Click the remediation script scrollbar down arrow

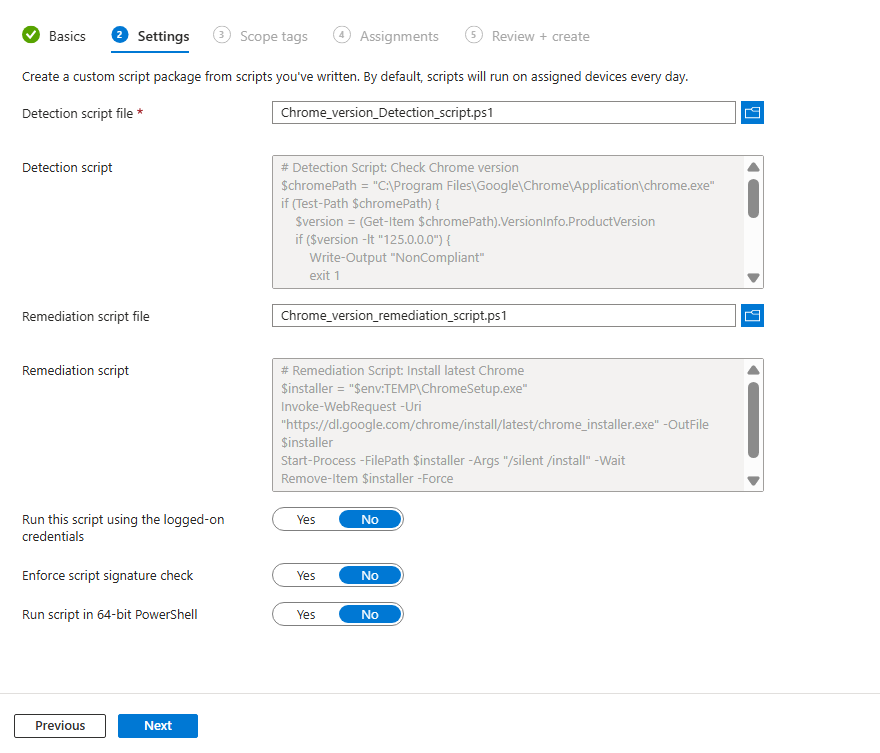(x=754, y=481)
